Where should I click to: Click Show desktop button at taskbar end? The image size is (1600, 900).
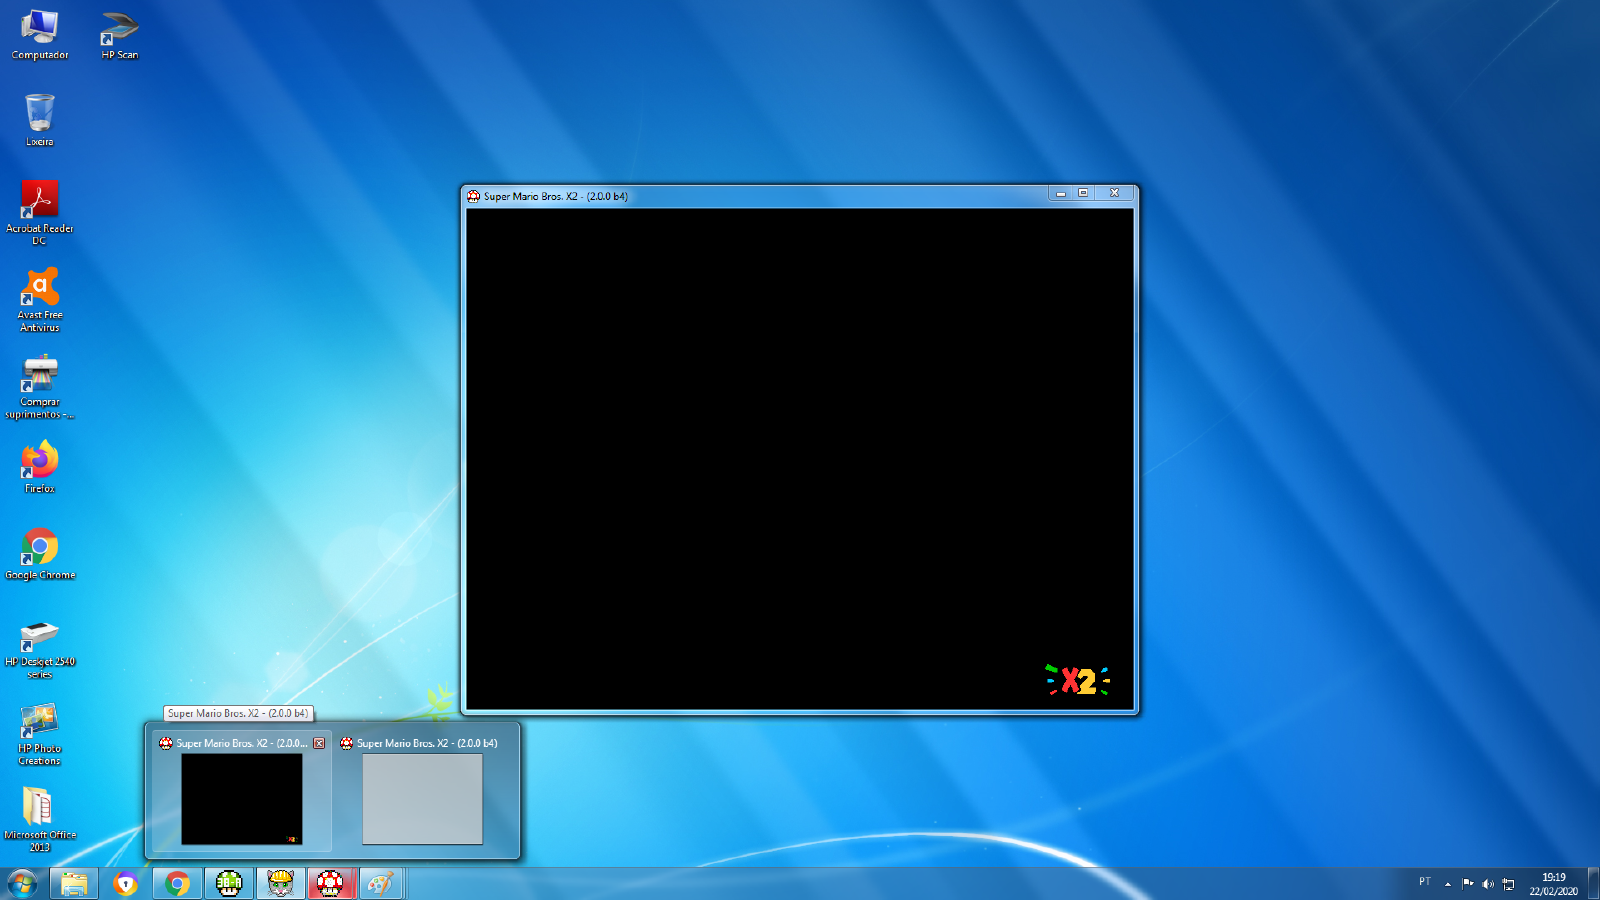[x=1593, y=884]
